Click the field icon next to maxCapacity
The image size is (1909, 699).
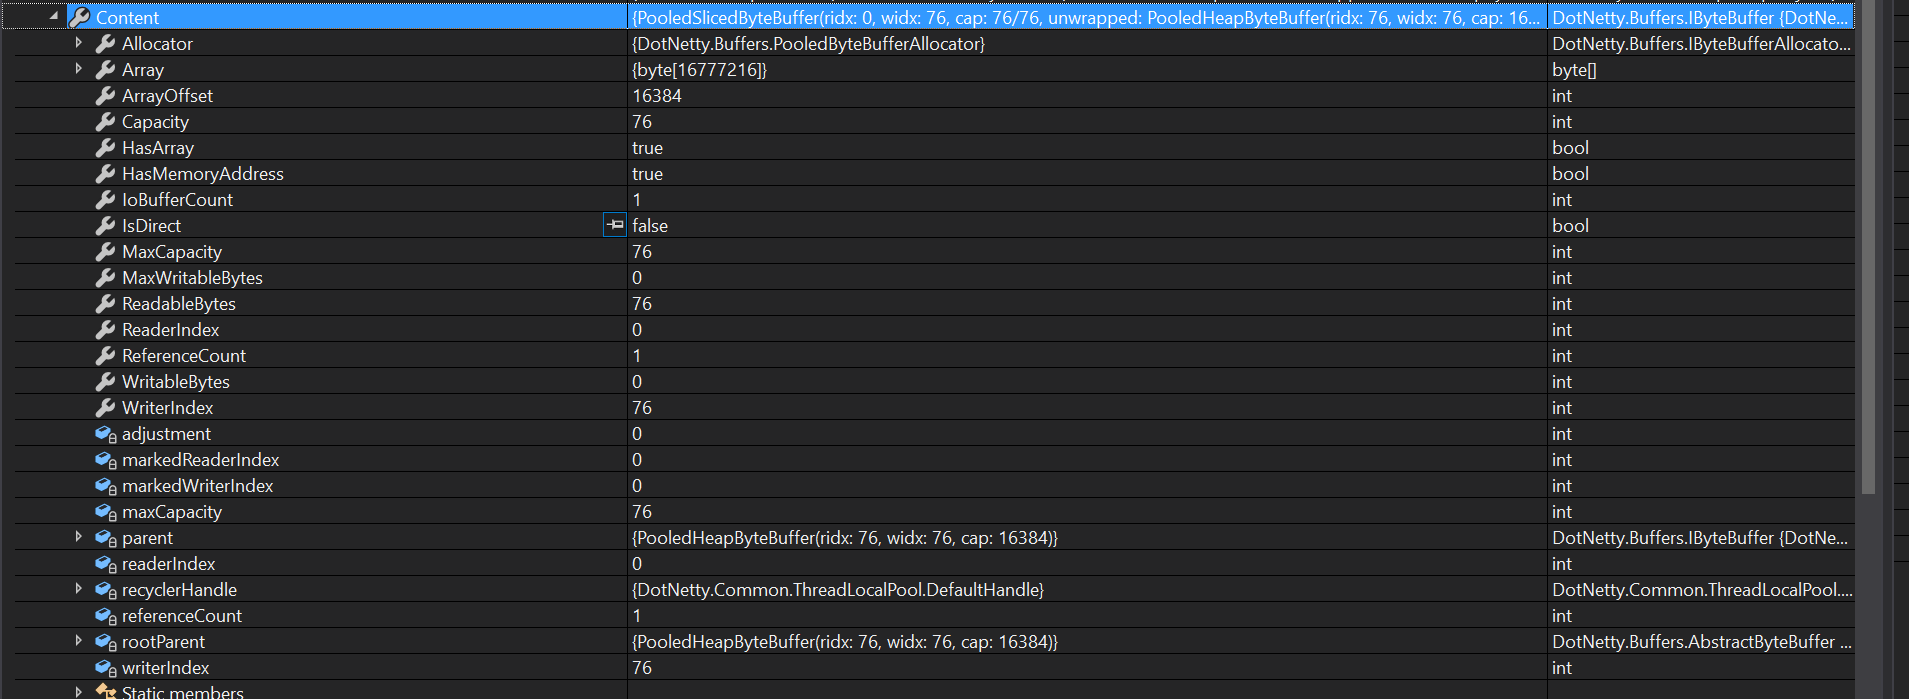coord(106,511)
